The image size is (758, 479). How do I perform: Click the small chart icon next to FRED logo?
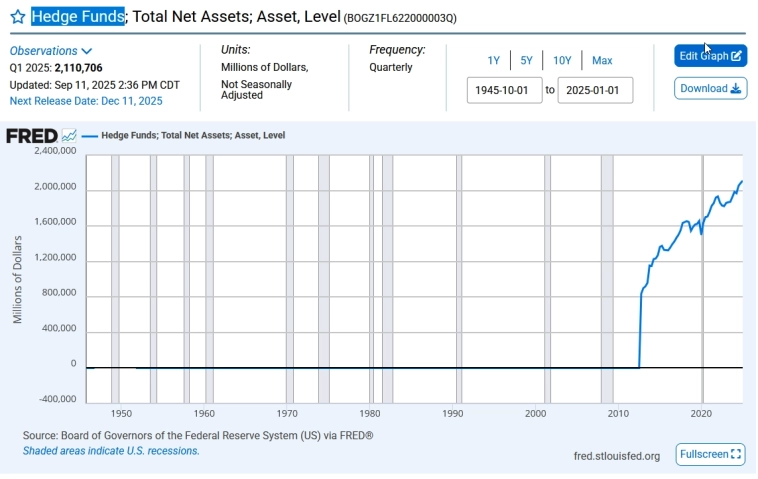click(69, 136)
